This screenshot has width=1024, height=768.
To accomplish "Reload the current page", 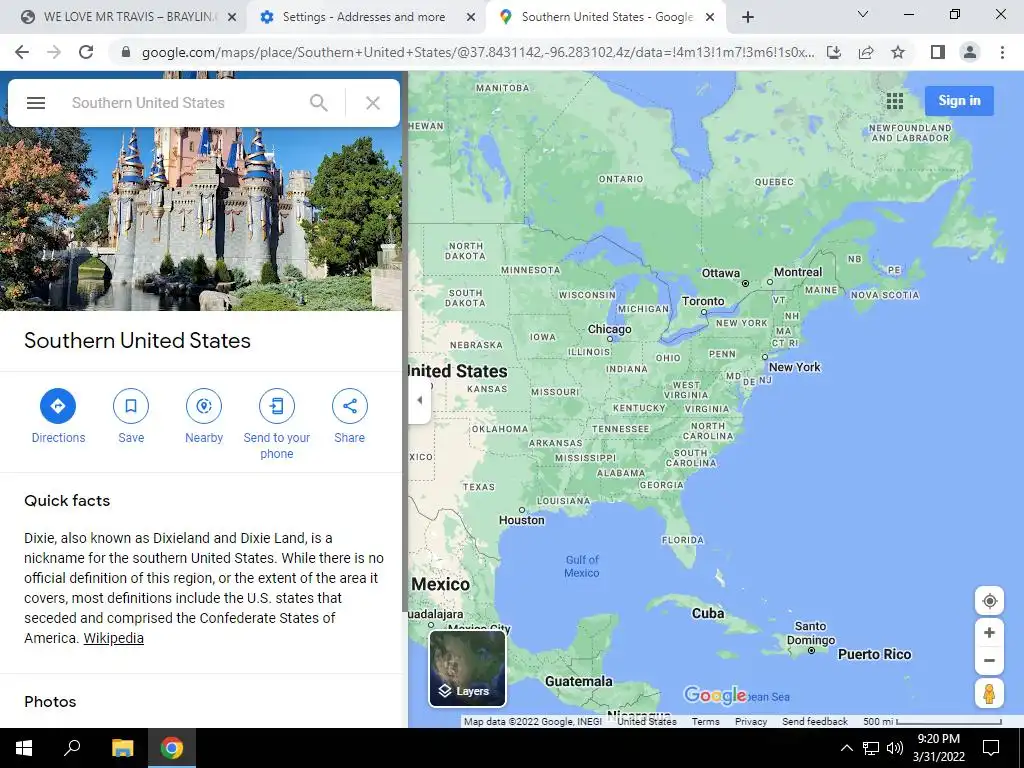I will tap(86, 52).
